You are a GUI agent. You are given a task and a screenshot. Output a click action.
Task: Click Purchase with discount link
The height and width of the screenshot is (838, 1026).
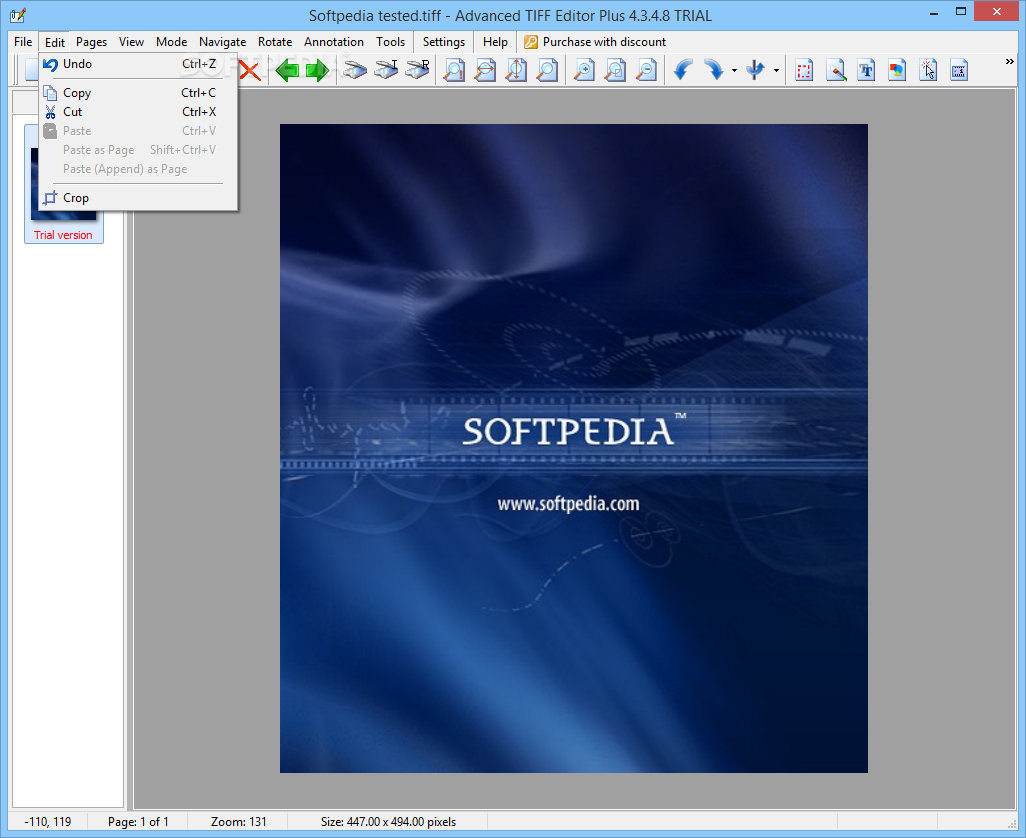click(595, 42)
